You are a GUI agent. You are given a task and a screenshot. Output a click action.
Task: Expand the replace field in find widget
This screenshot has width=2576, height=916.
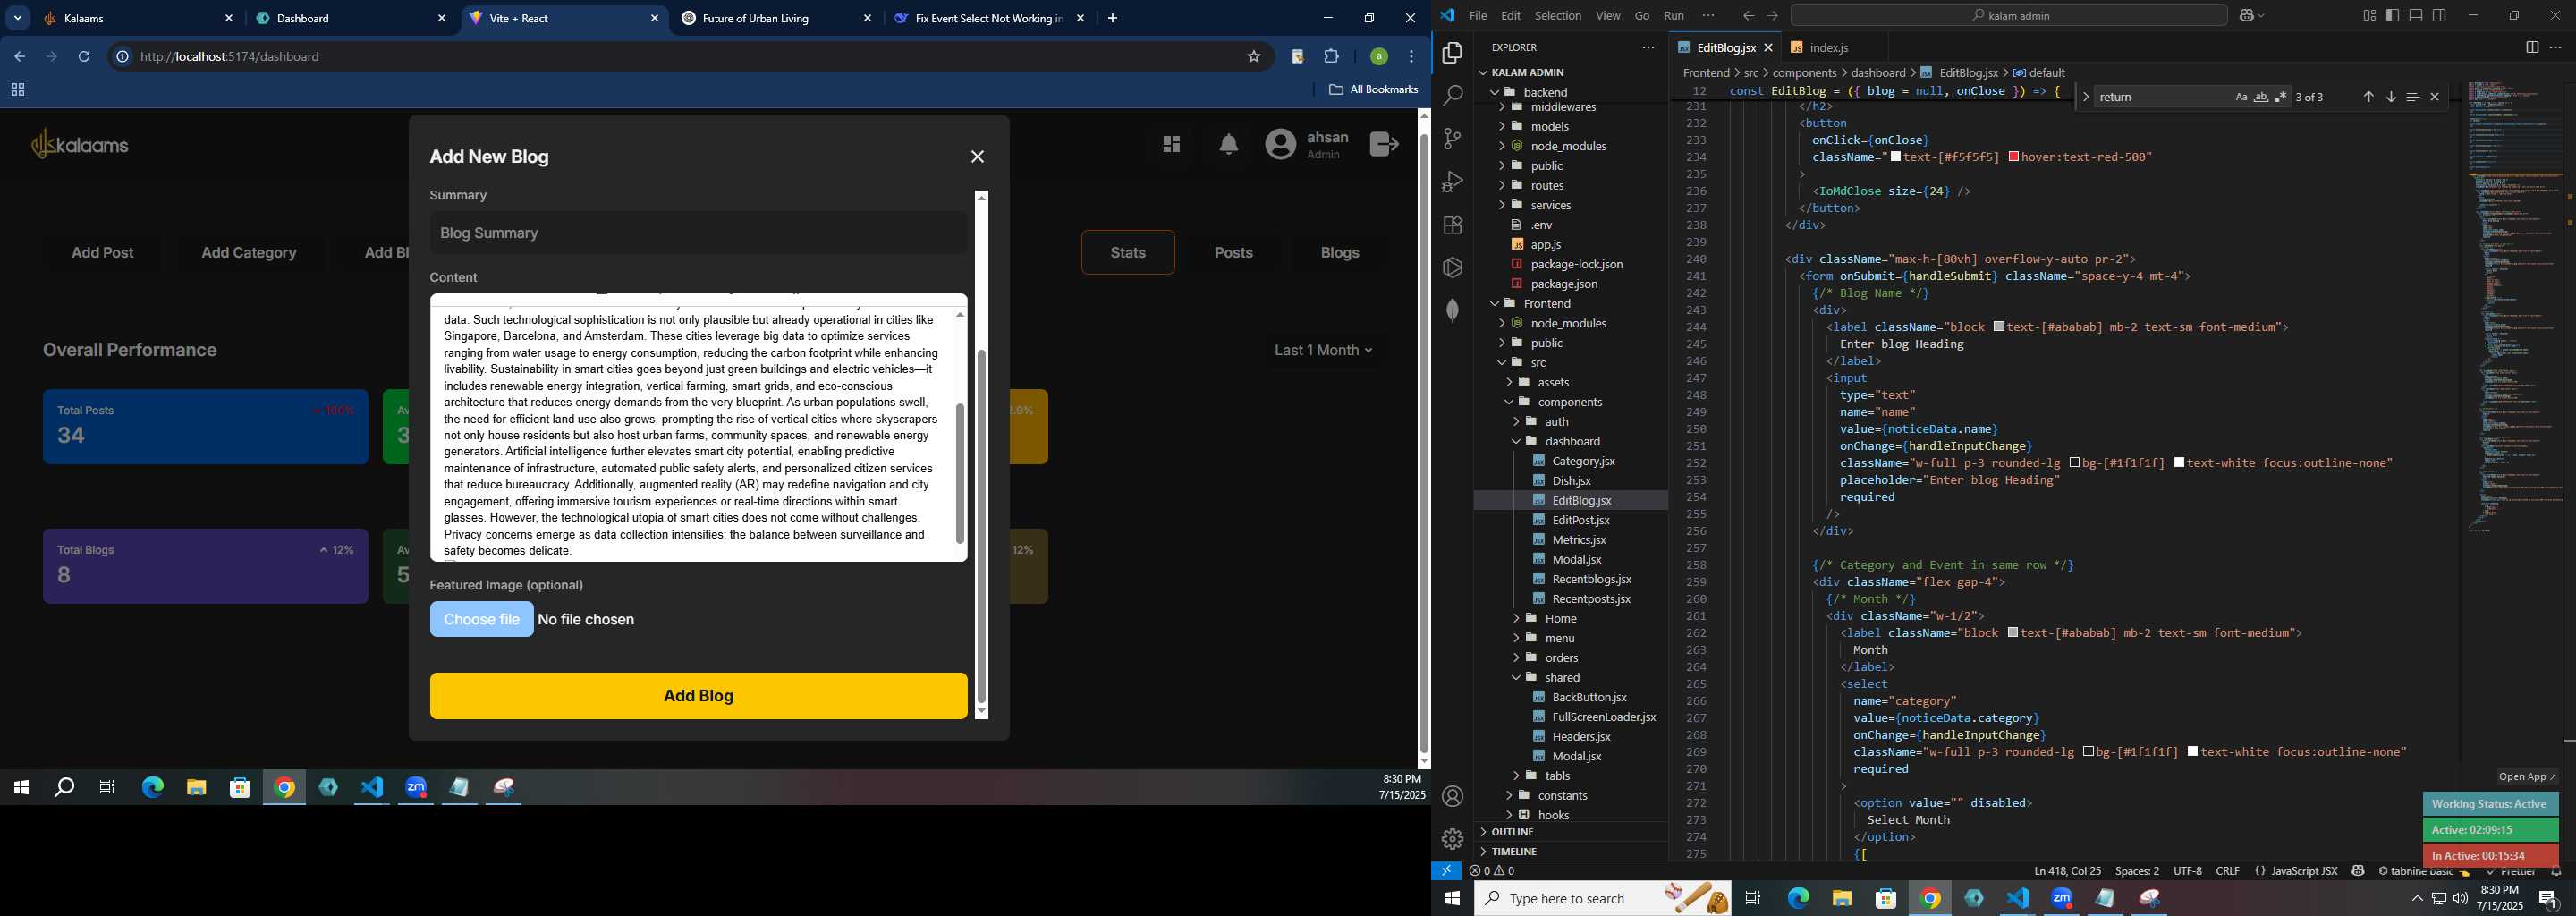click(x=2085, y=97)
